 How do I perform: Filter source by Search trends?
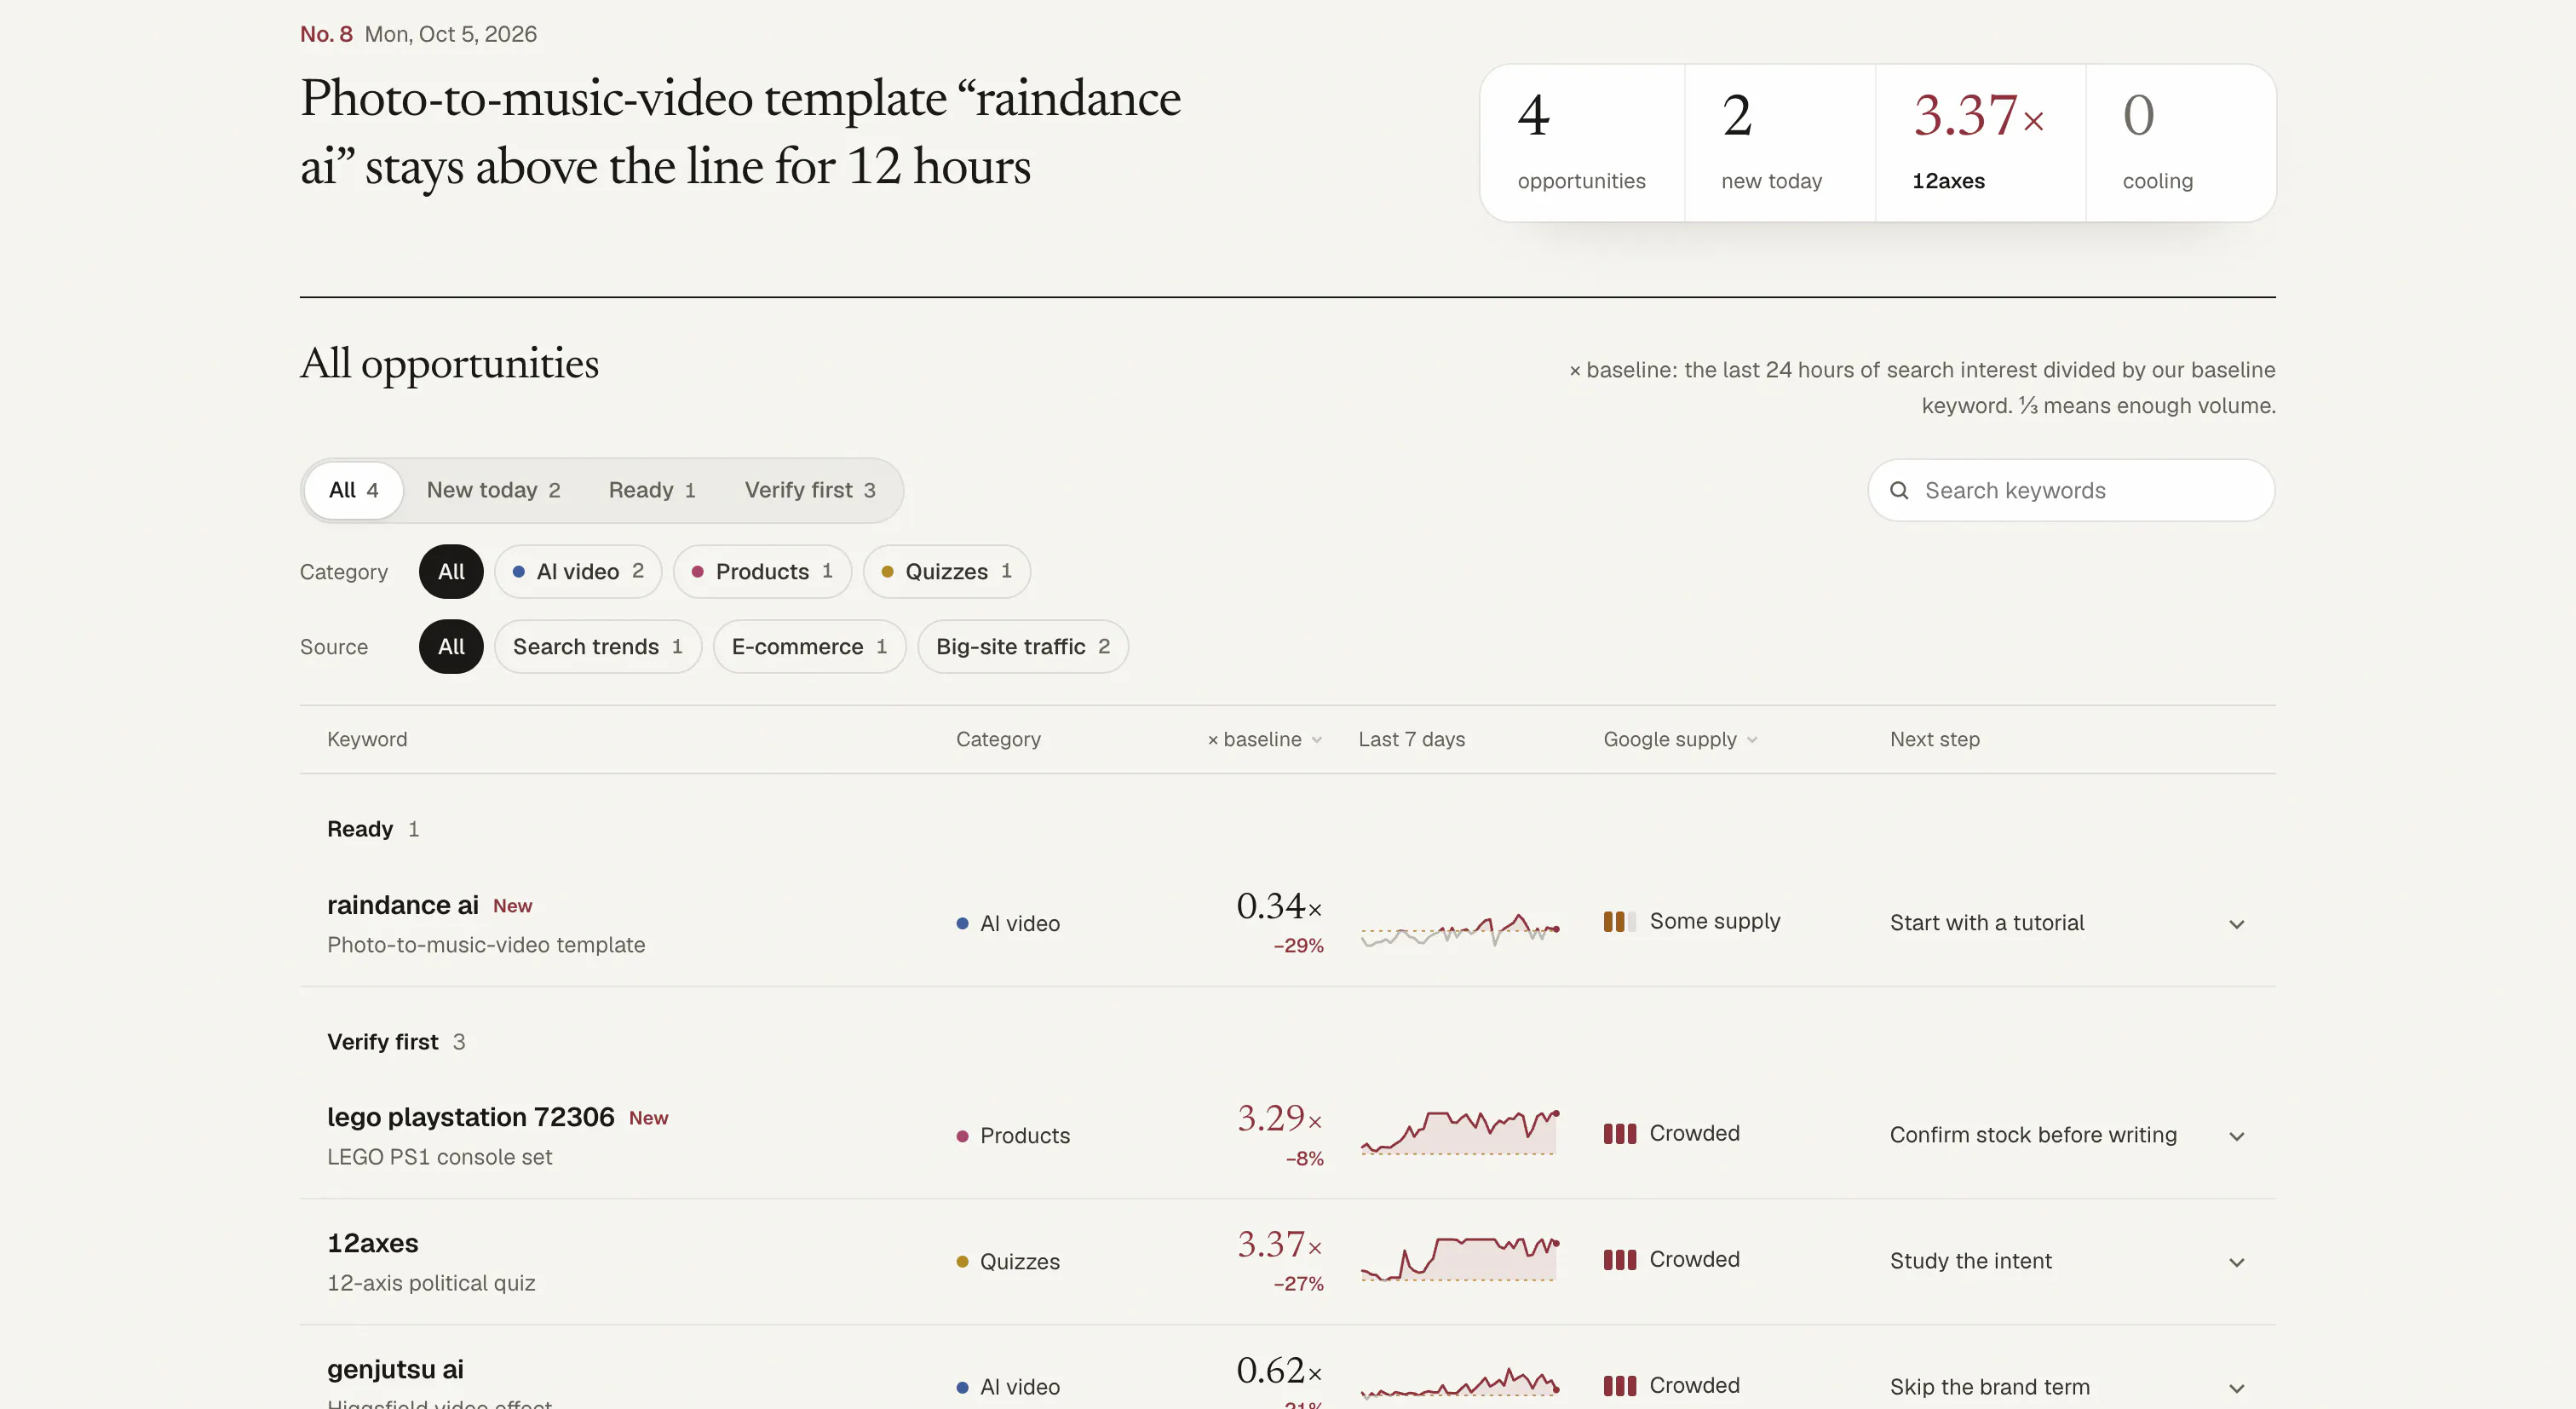tap(598, 646)
